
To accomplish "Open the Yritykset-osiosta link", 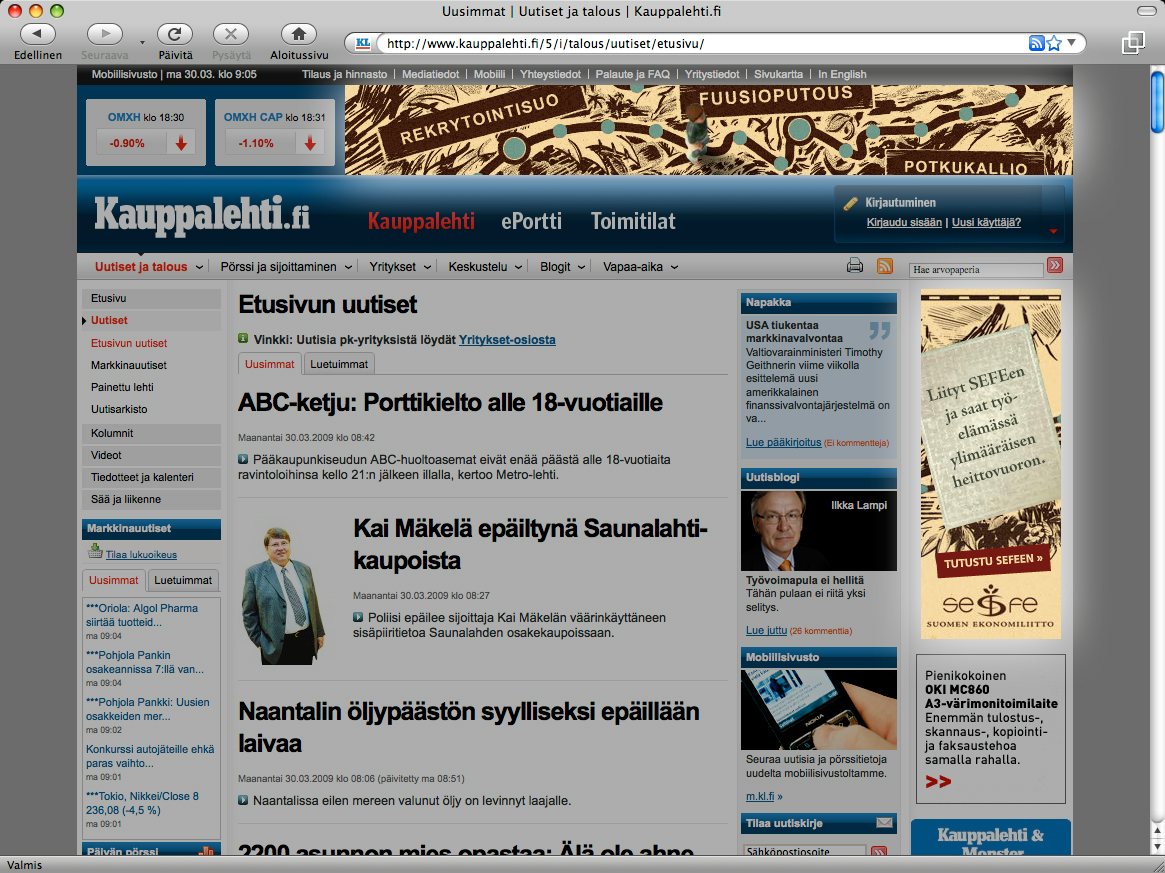I will click(507, 340).
